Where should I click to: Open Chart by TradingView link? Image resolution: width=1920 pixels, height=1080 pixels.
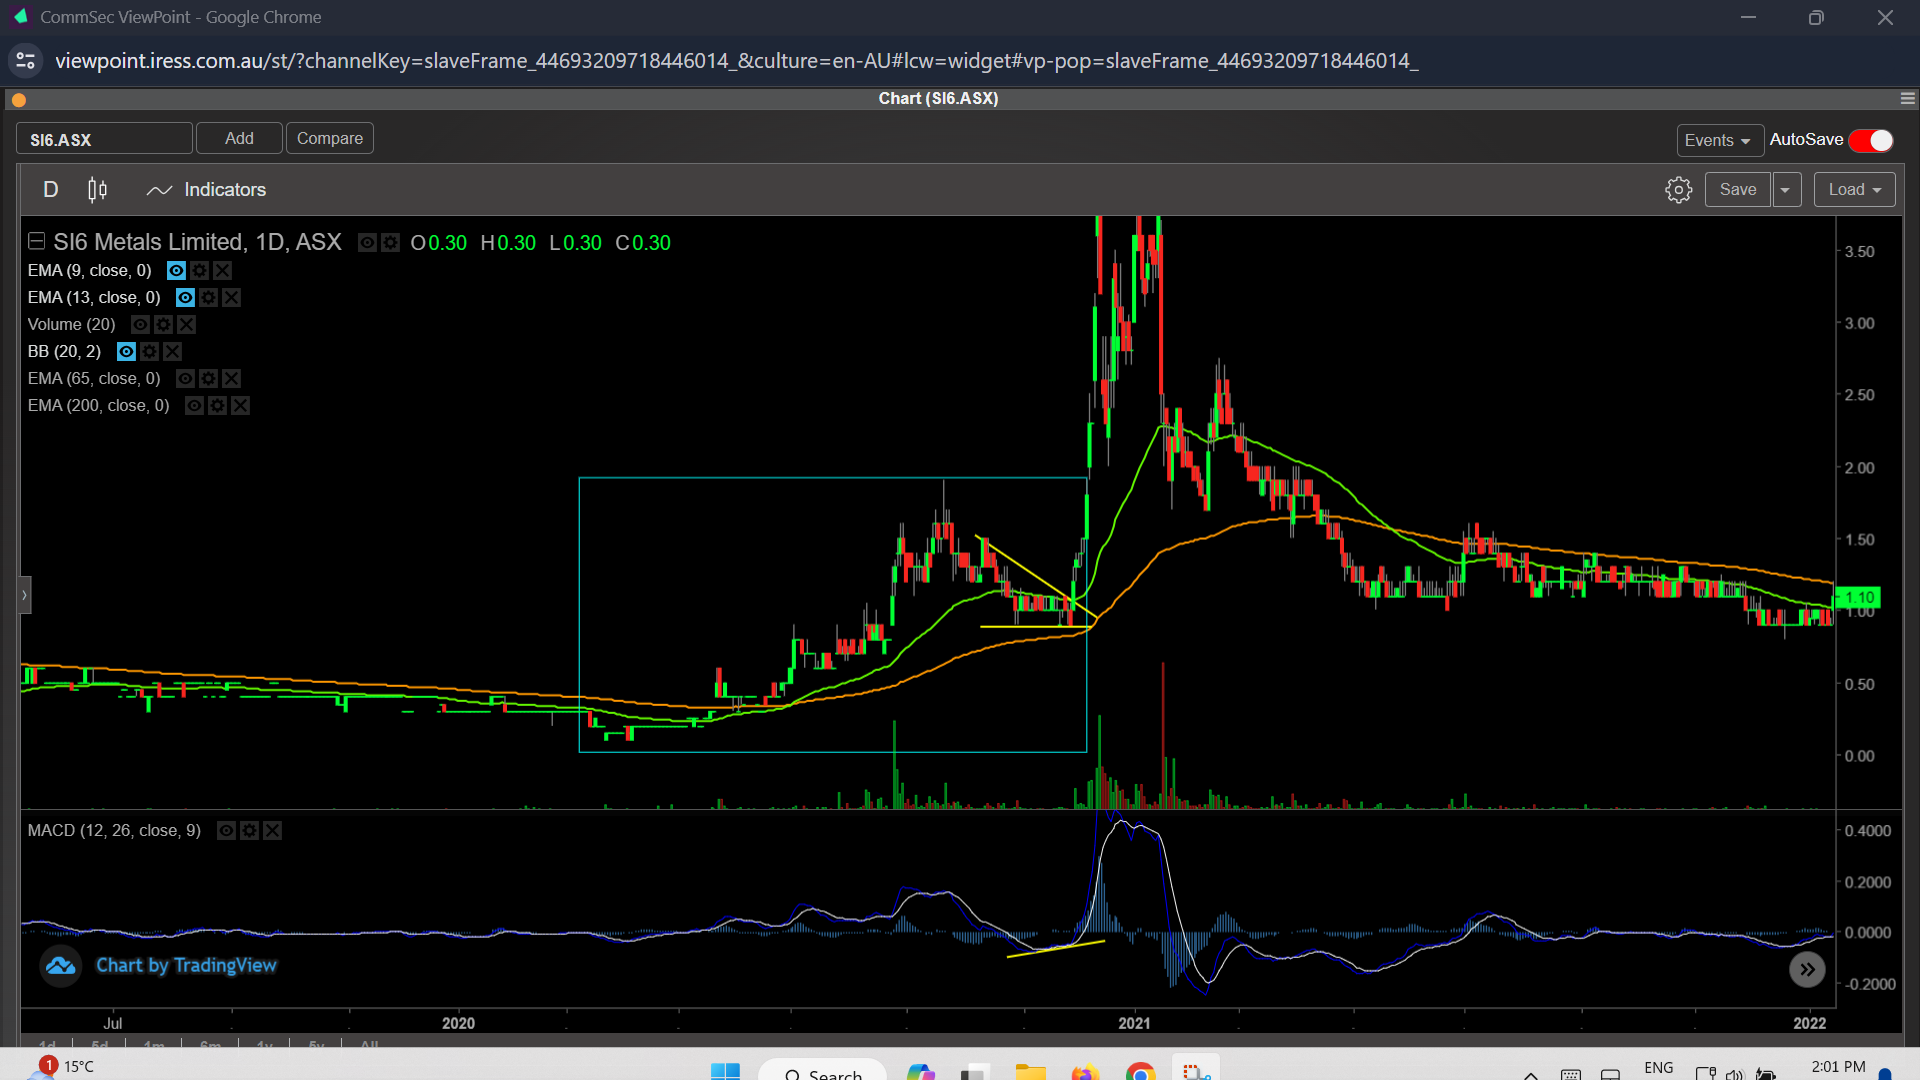tap(186, 966)
